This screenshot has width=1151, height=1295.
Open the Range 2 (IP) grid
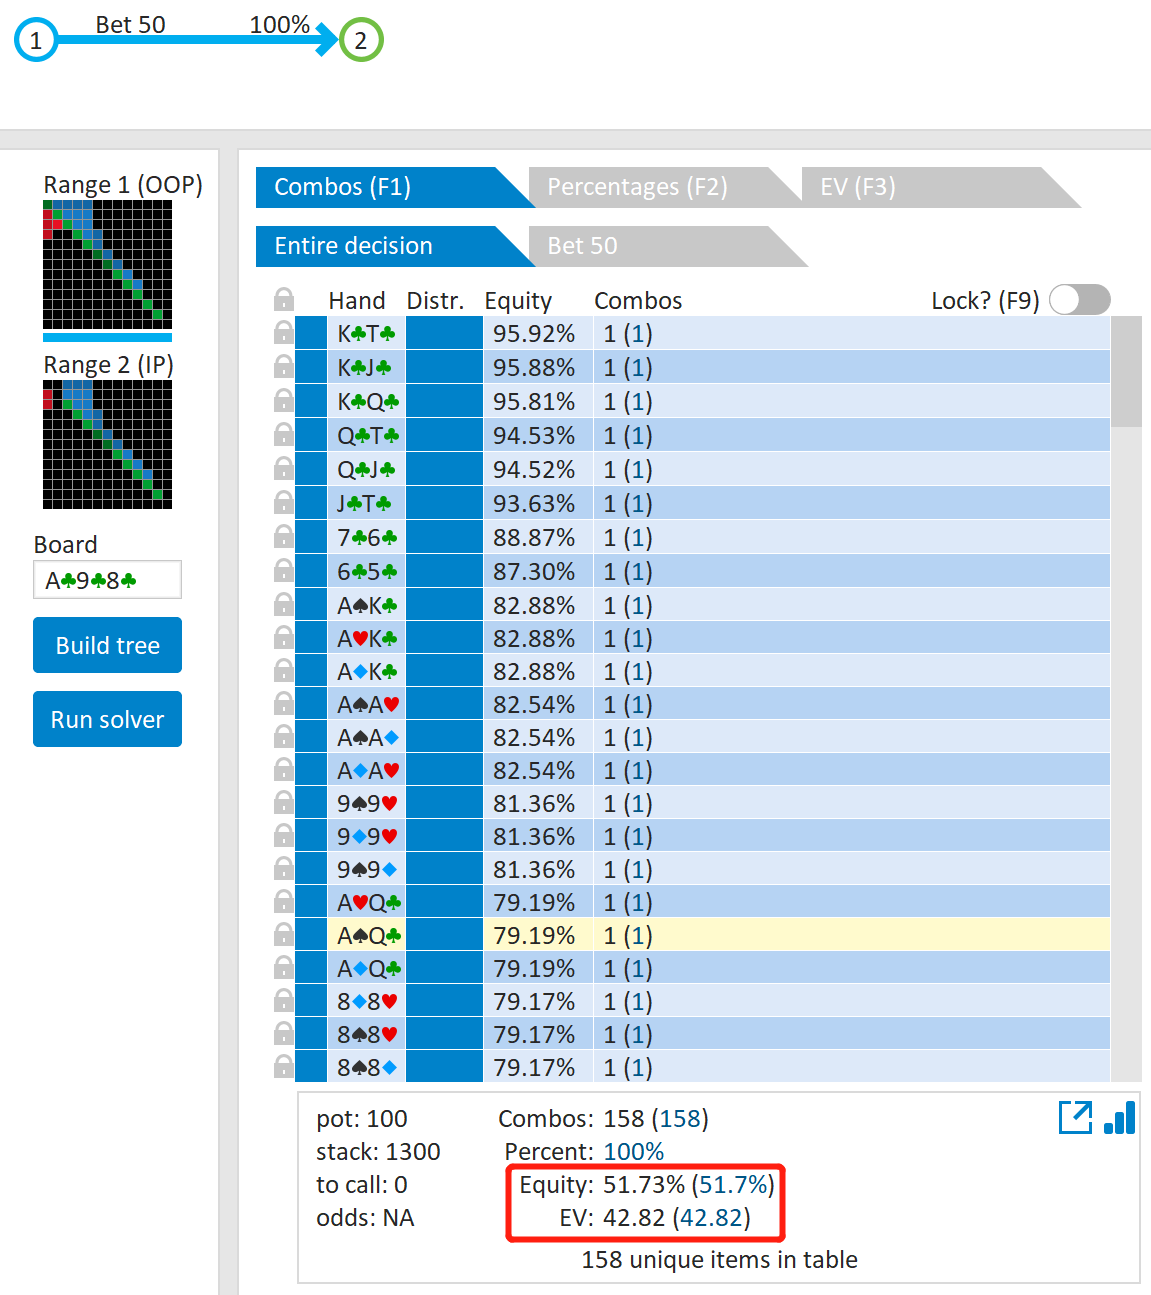click(107, 445)
